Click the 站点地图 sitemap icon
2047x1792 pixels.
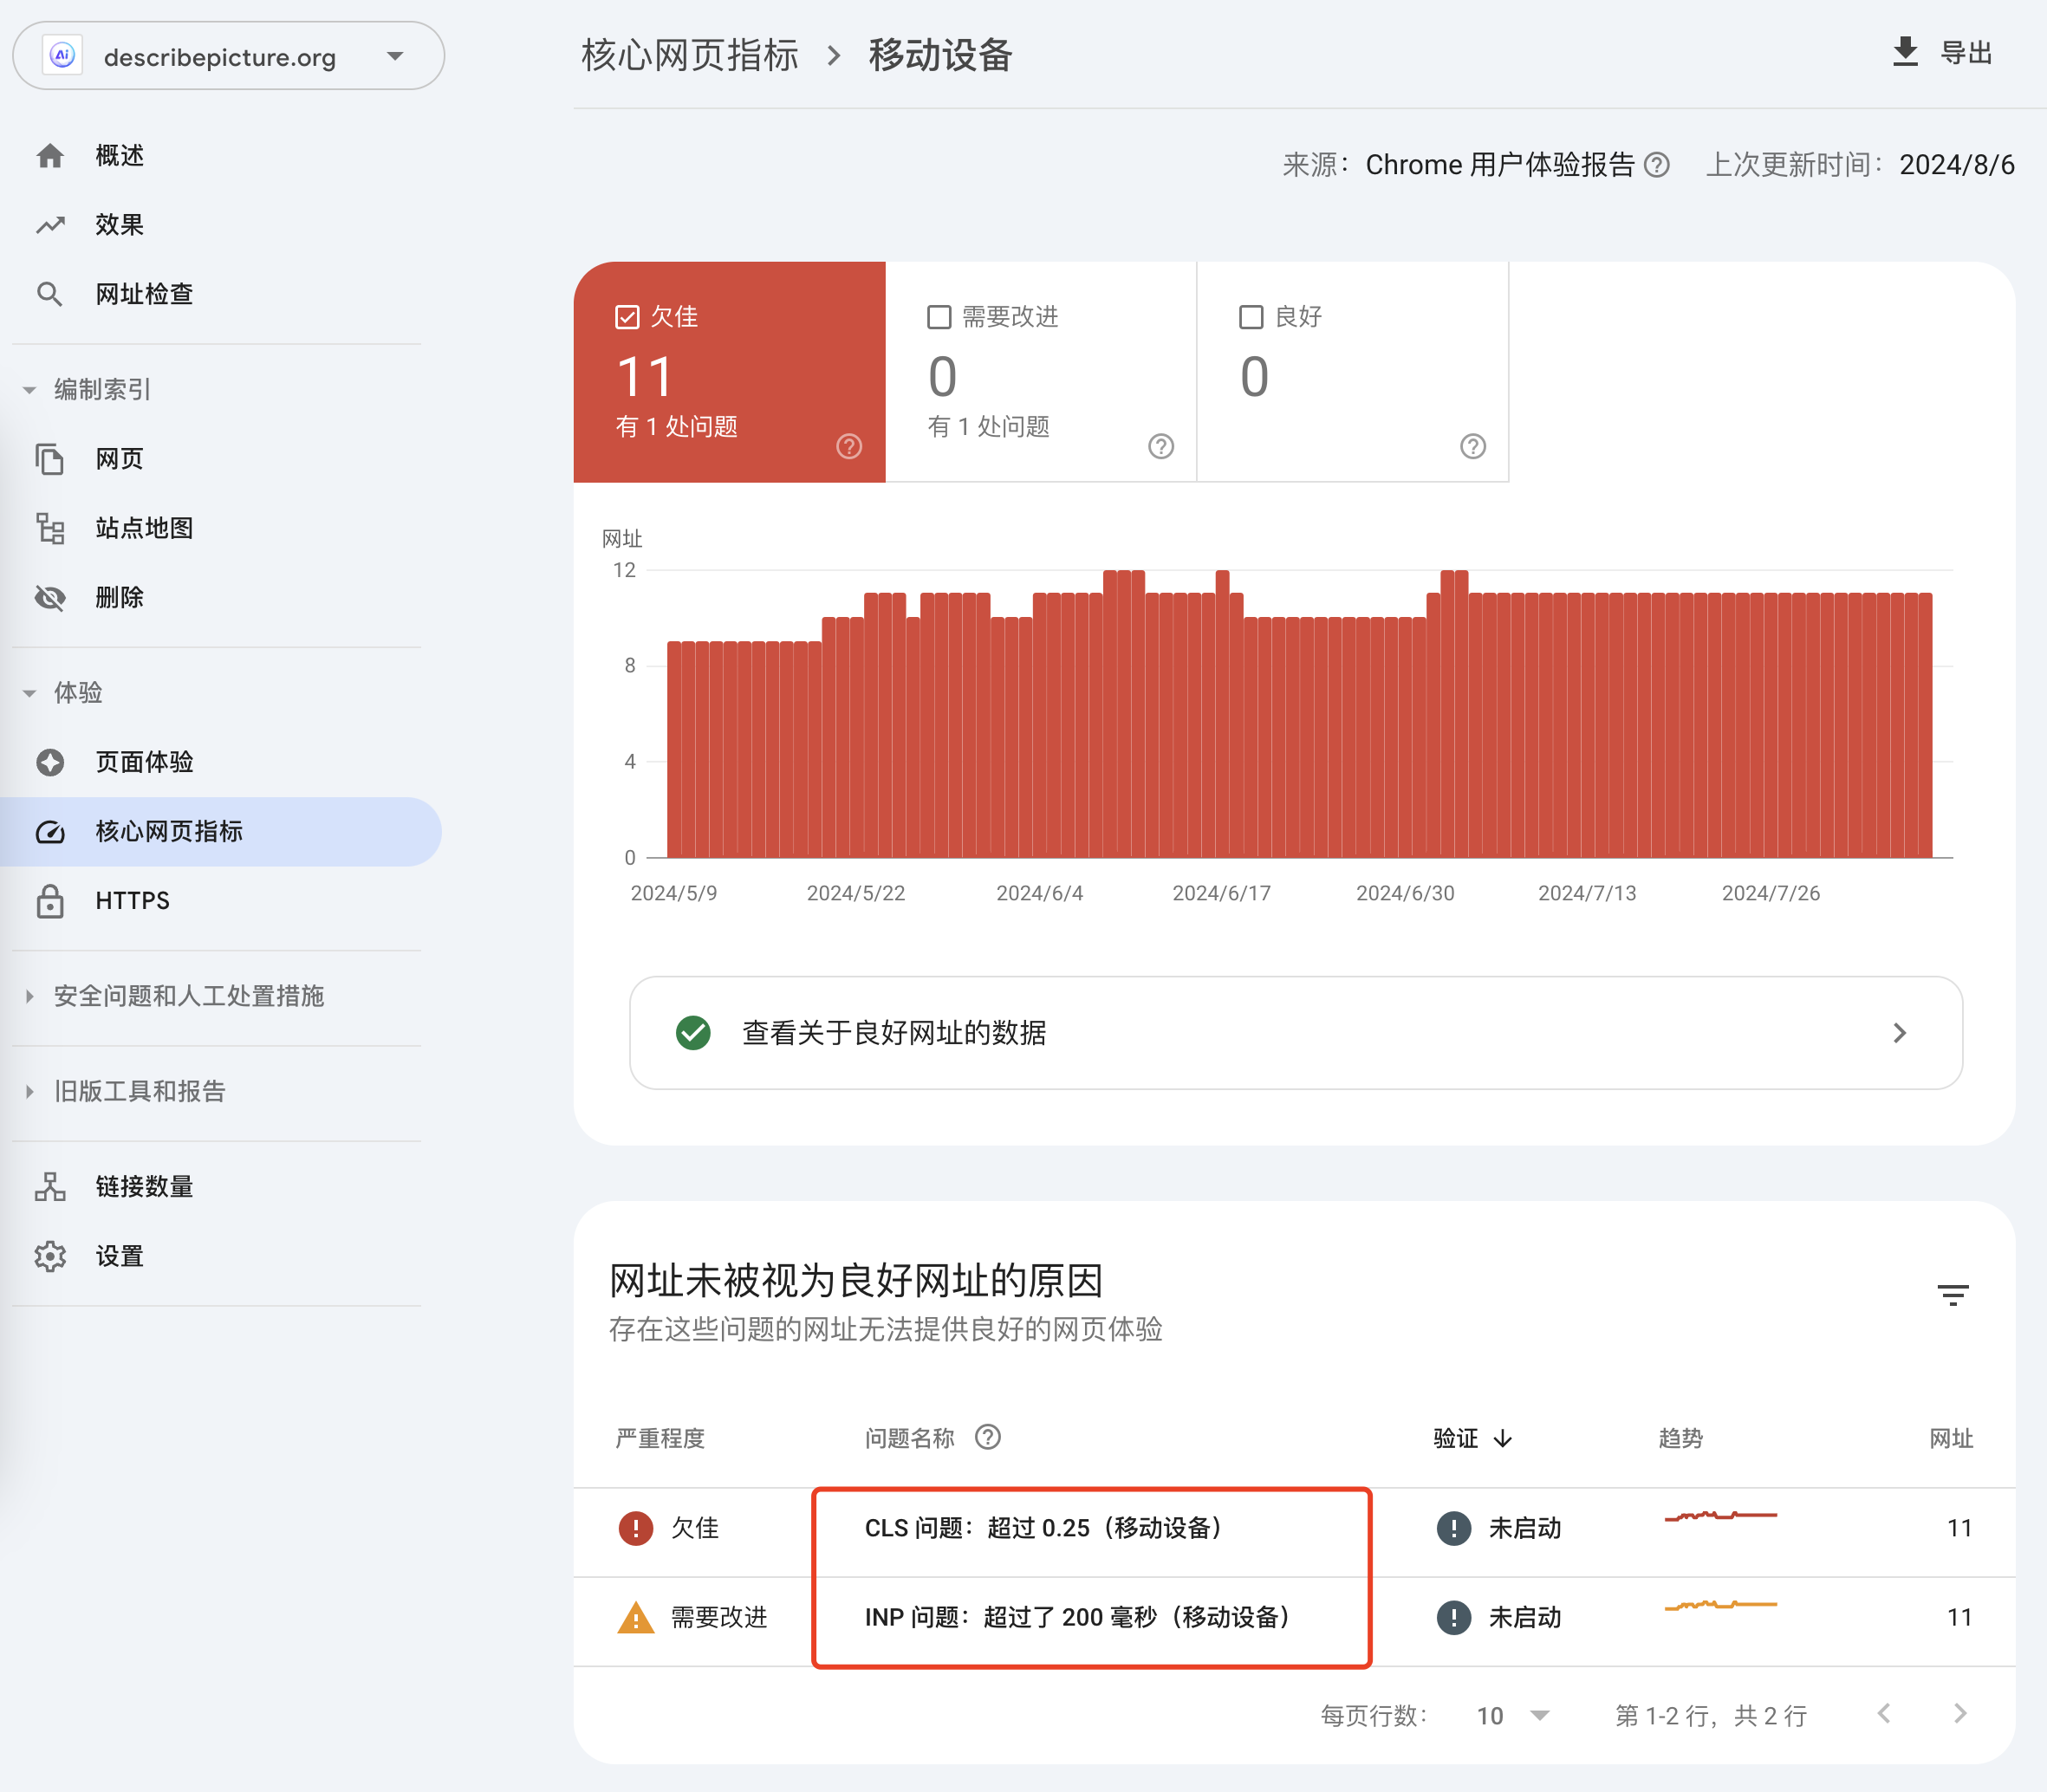pyautogui.click(x=50, y=528)
